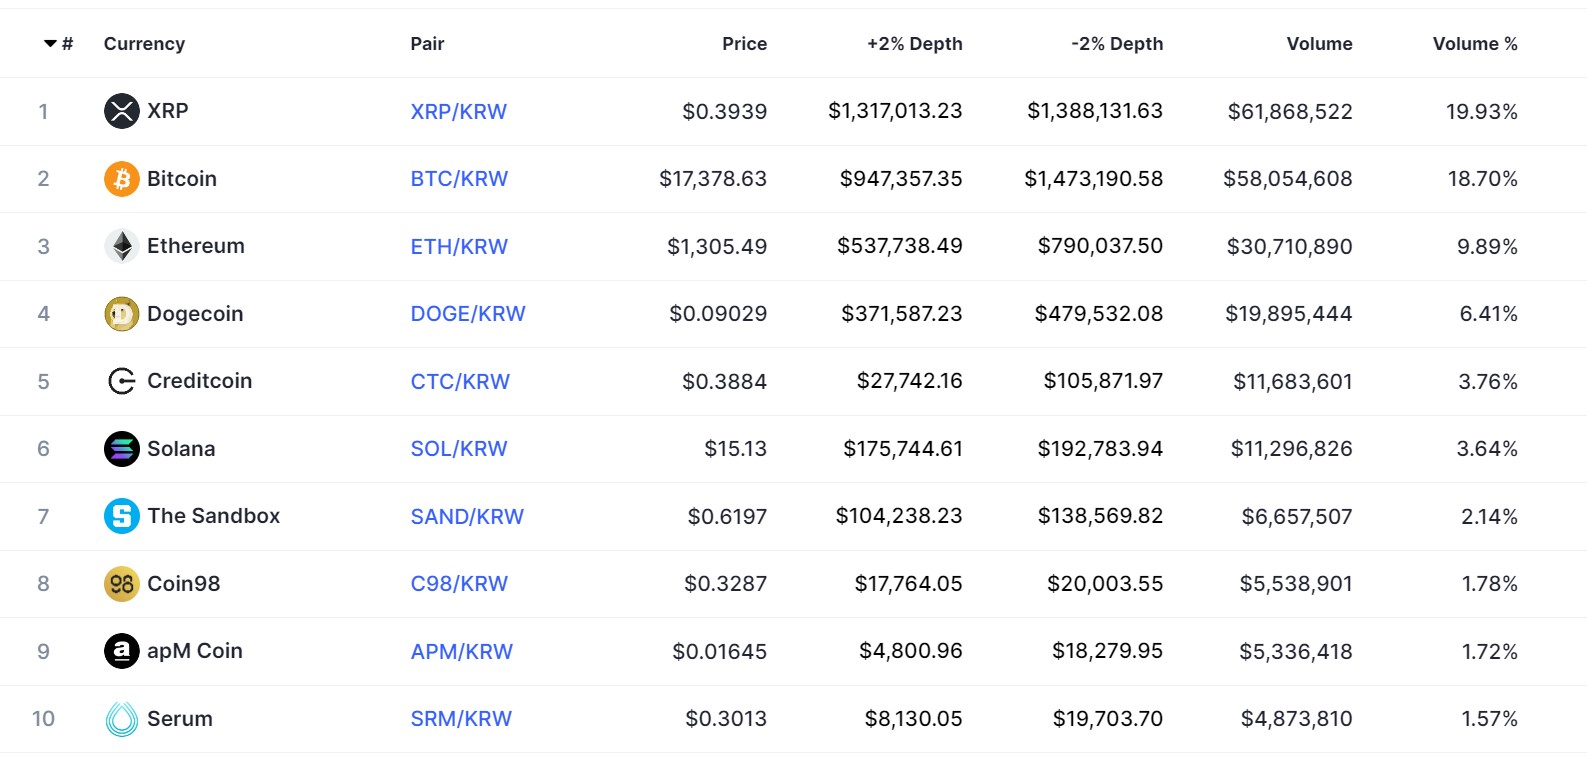
Task: Click the apM Coin logo icon
Action: click(121, 651)
